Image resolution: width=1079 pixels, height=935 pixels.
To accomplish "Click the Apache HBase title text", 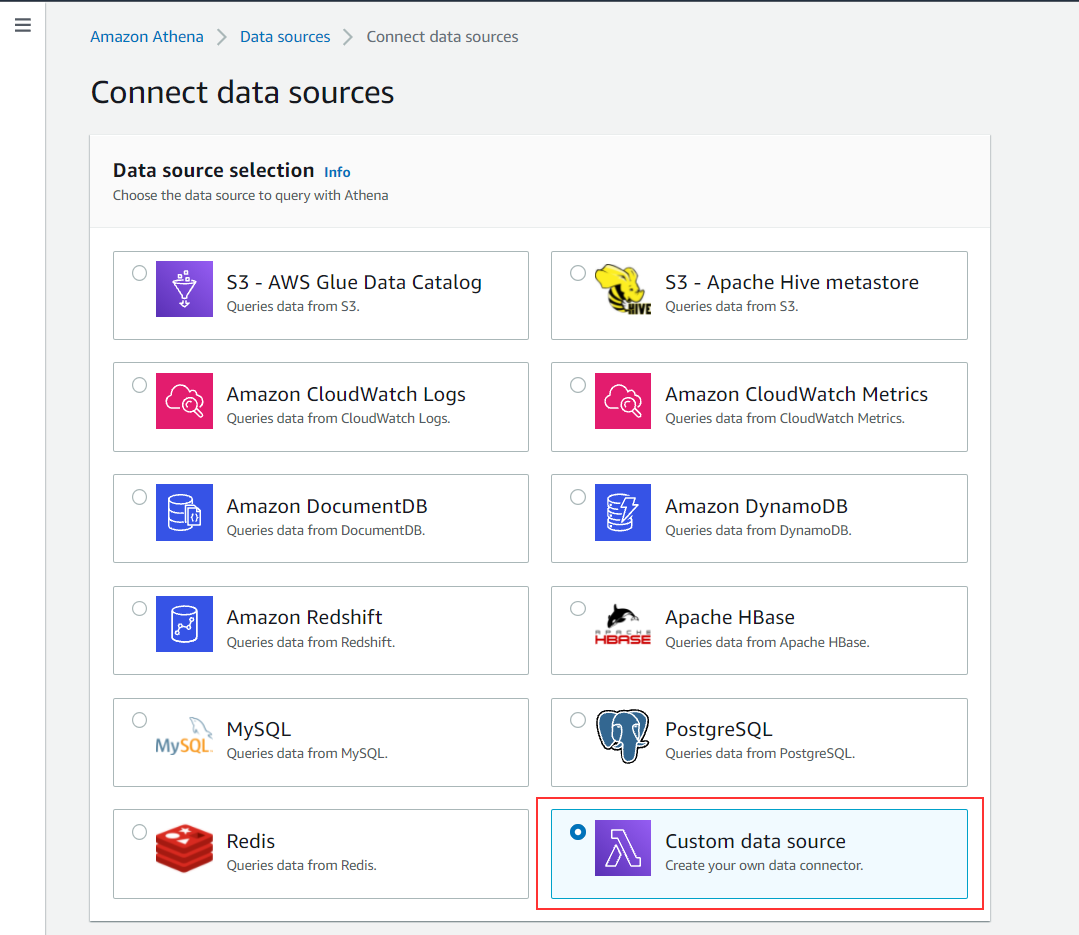I will [729, 617].
